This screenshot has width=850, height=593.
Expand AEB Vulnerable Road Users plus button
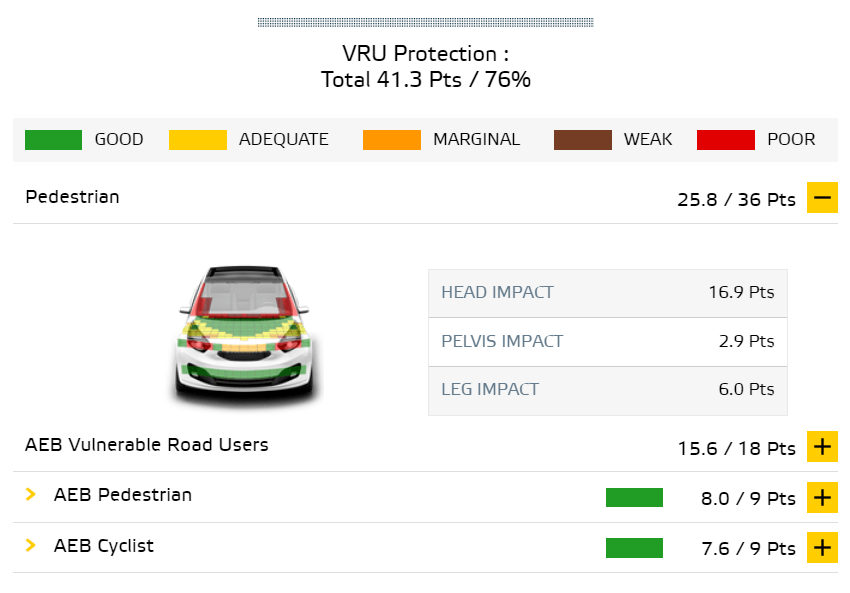pyautogui.click(x=822, y=447)
